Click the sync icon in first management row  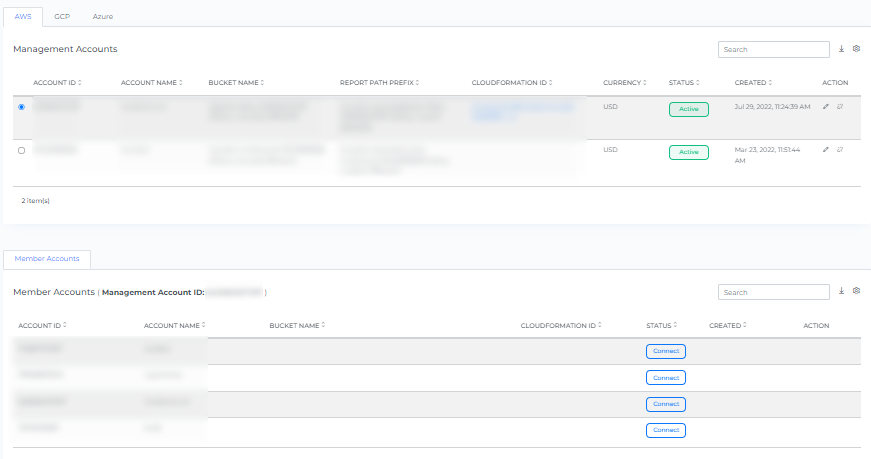click(x=840, y=107)
